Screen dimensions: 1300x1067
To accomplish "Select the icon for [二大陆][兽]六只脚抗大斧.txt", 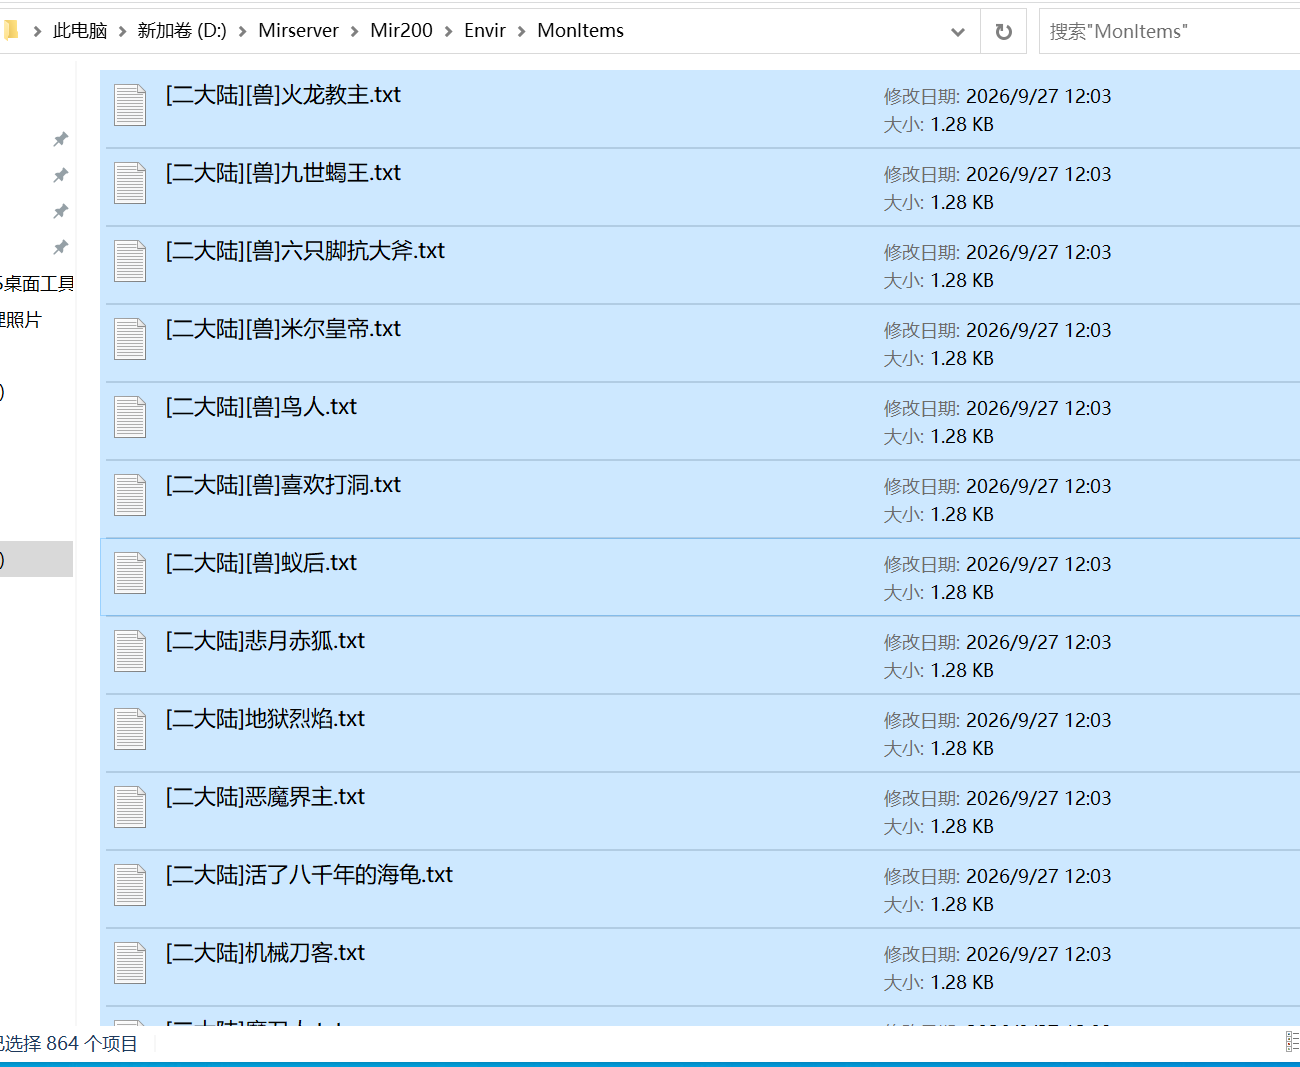I will 130,261.
